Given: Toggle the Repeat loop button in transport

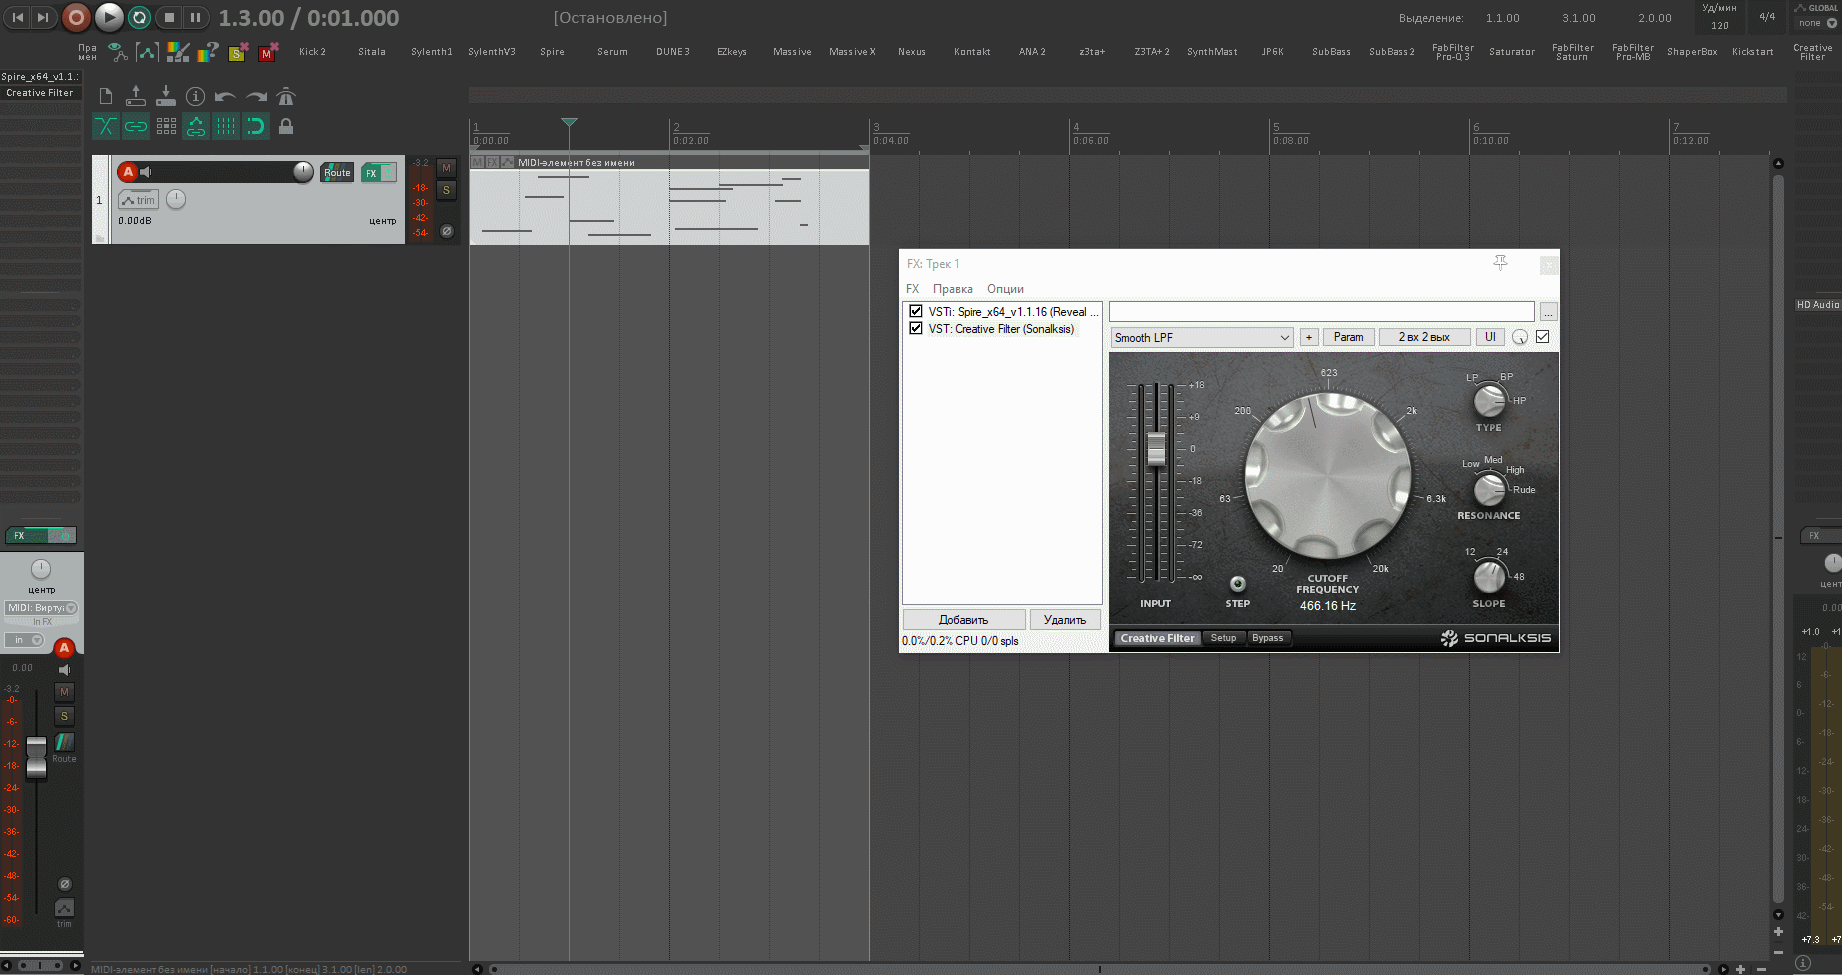Looking at the screenshot, I should point(140,17).
